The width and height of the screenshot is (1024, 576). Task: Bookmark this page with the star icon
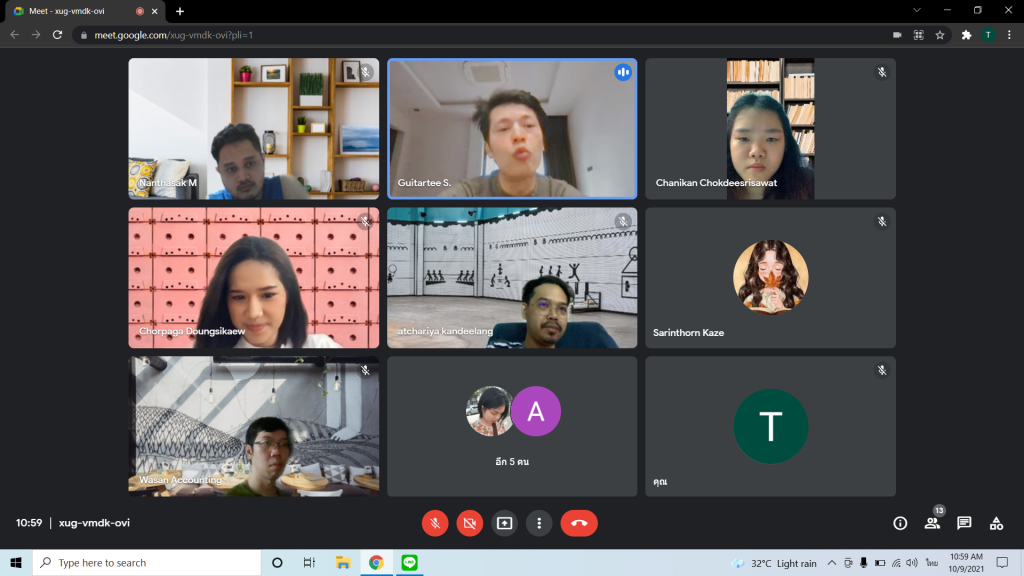point(940,34)
